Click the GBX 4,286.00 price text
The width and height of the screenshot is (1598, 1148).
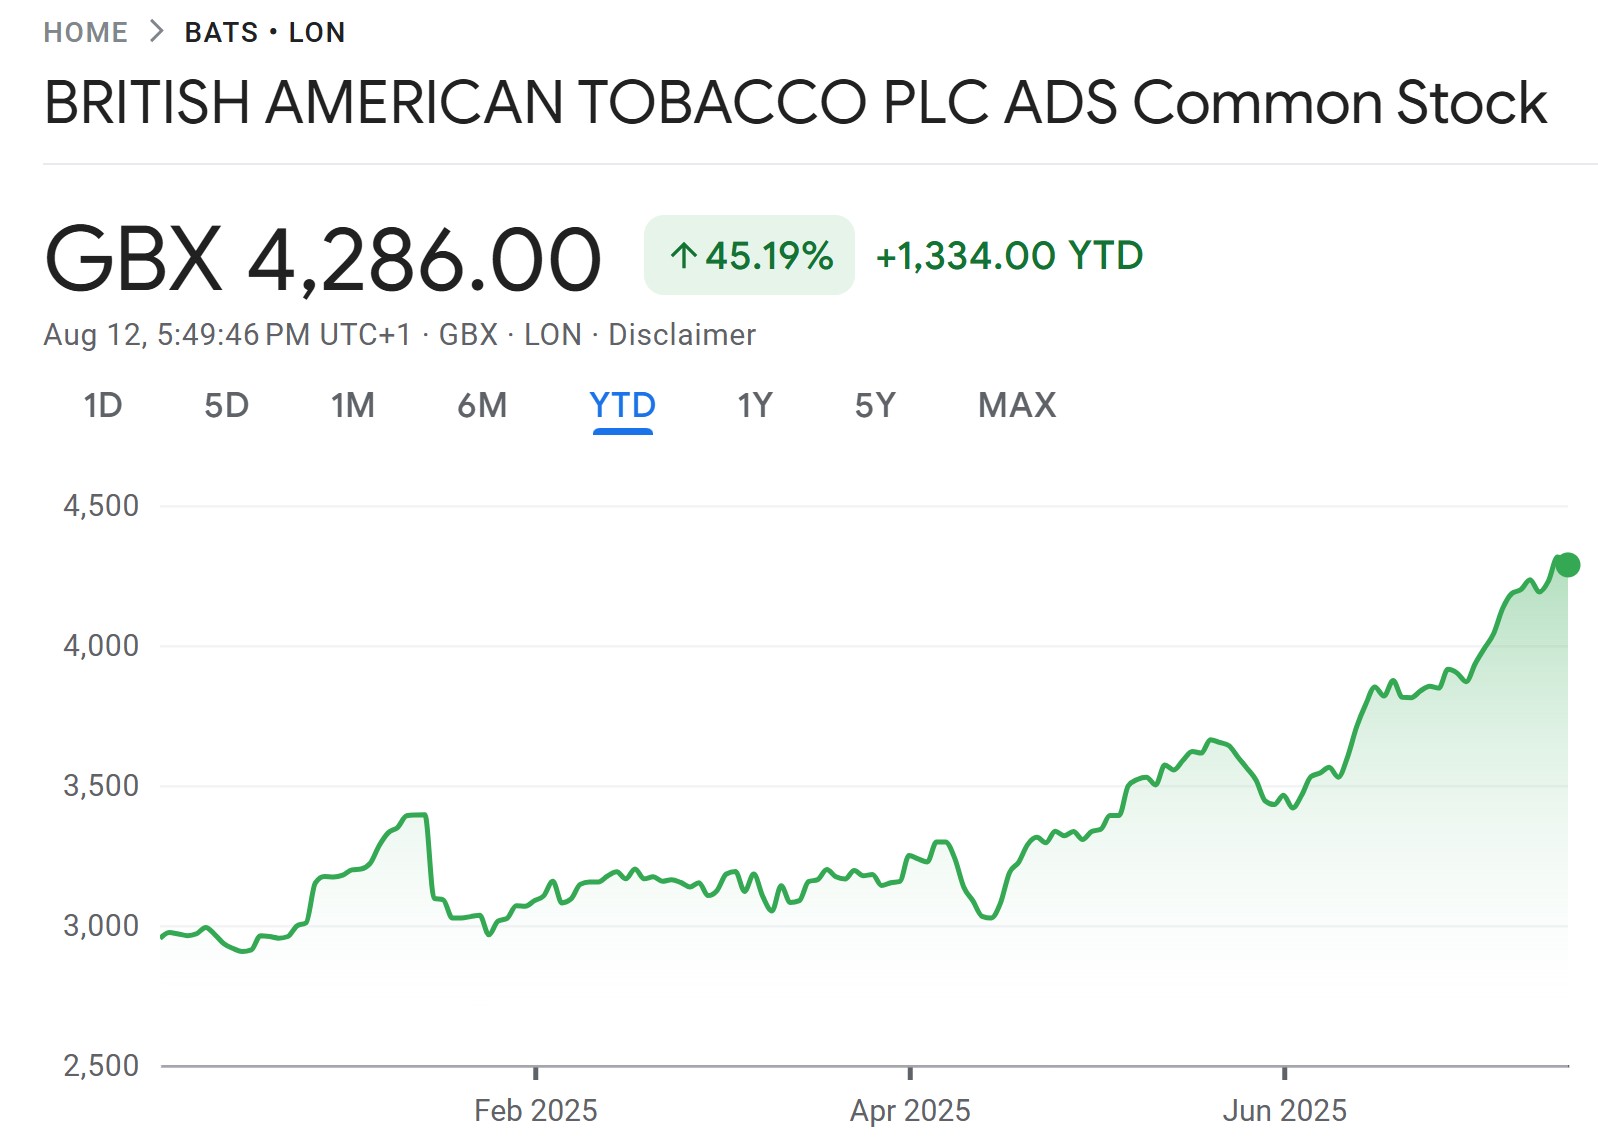322,255
